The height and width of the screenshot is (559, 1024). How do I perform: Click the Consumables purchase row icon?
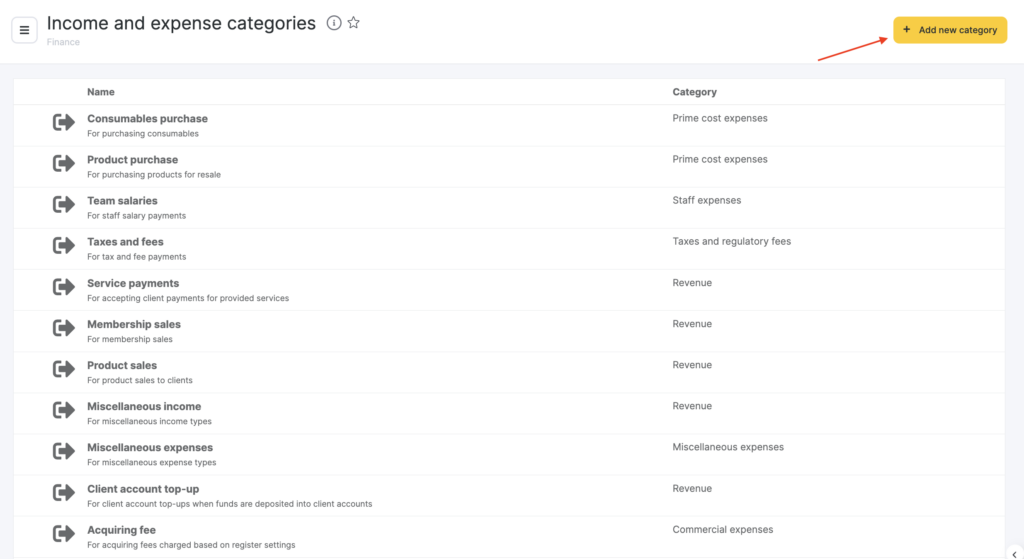(x=64, y=122)
